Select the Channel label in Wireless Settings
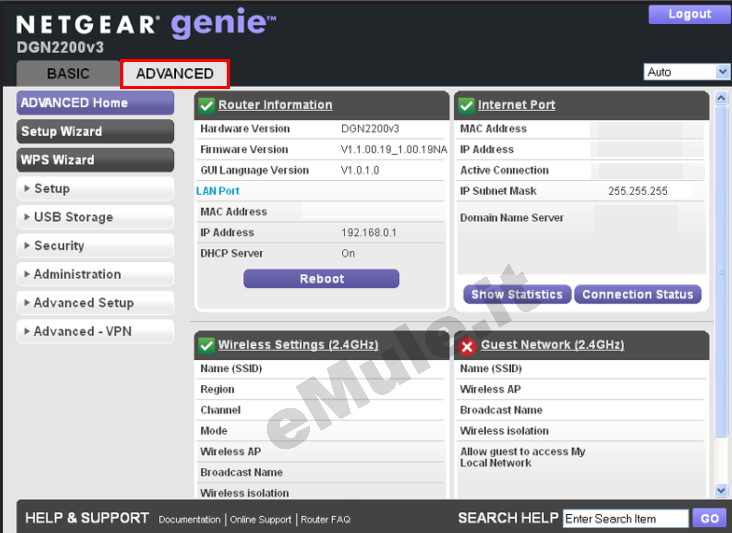 [220, 410]
